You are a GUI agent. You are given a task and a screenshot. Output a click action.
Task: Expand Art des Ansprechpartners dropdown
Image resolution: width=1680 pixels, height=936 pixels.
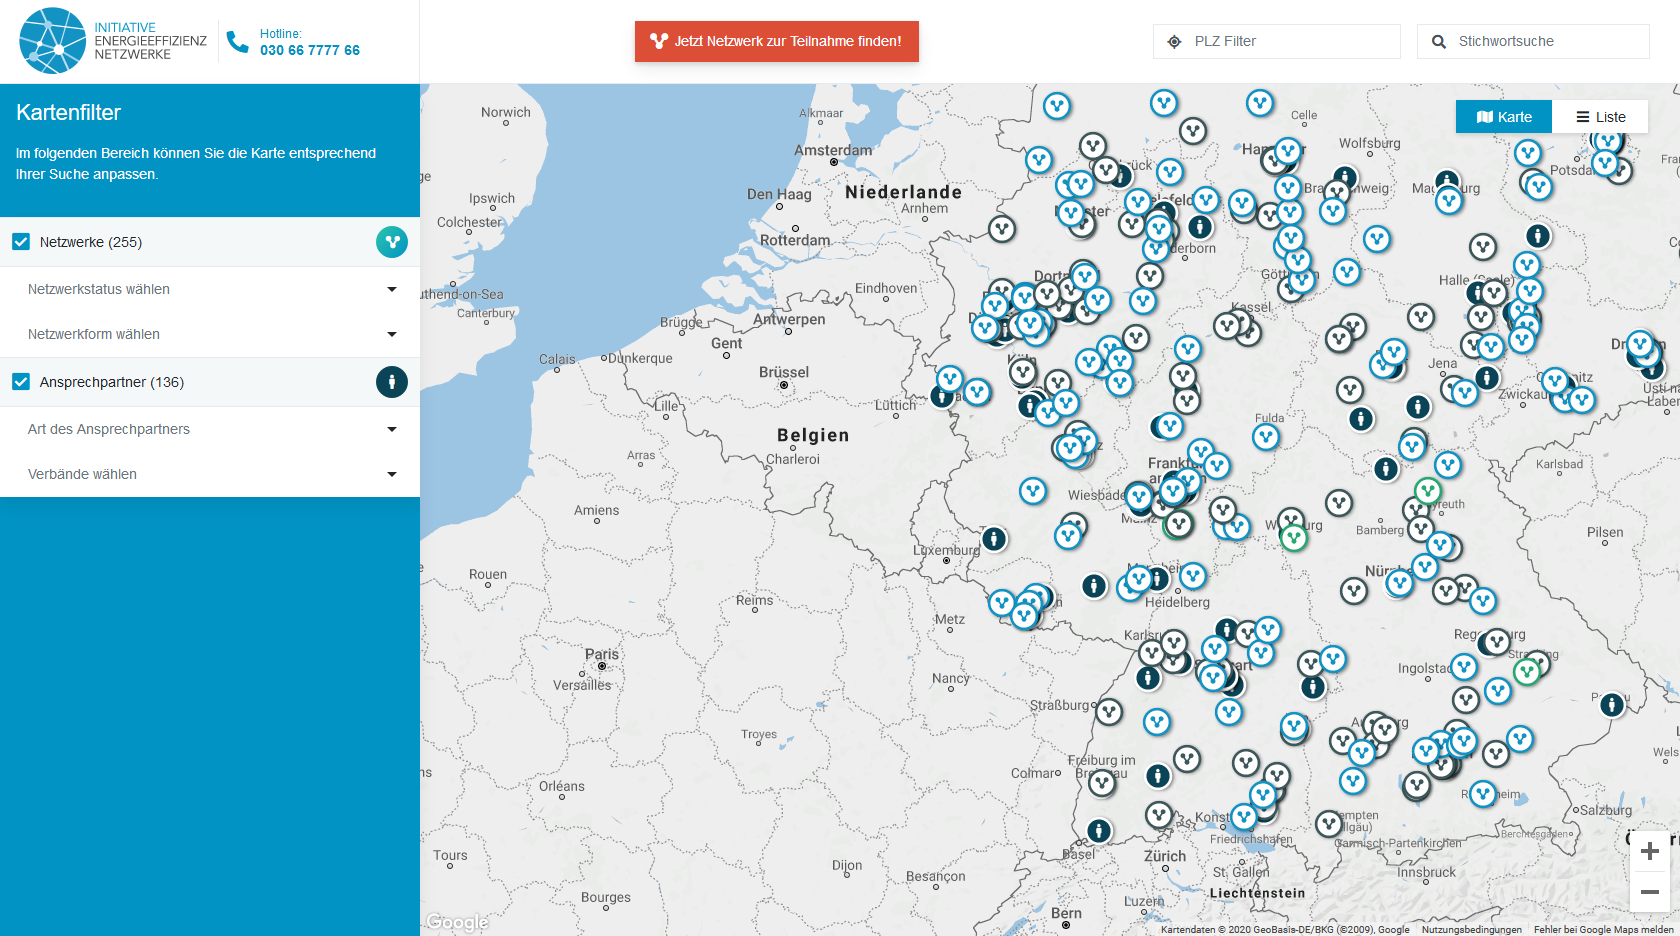pos(210,429)
